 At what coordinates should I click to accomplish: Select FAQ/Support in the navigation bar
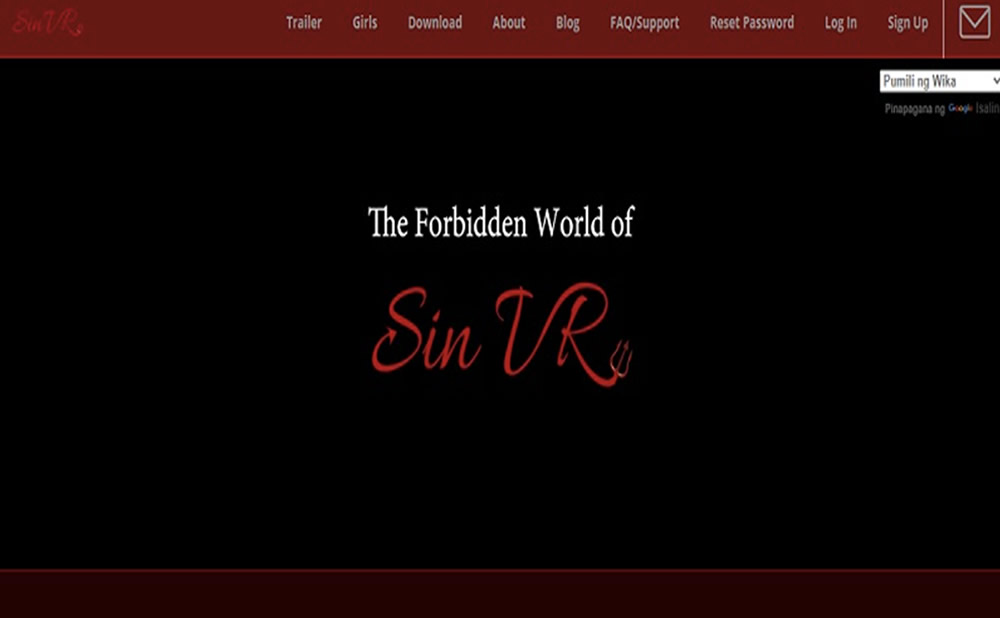(644, 22)
